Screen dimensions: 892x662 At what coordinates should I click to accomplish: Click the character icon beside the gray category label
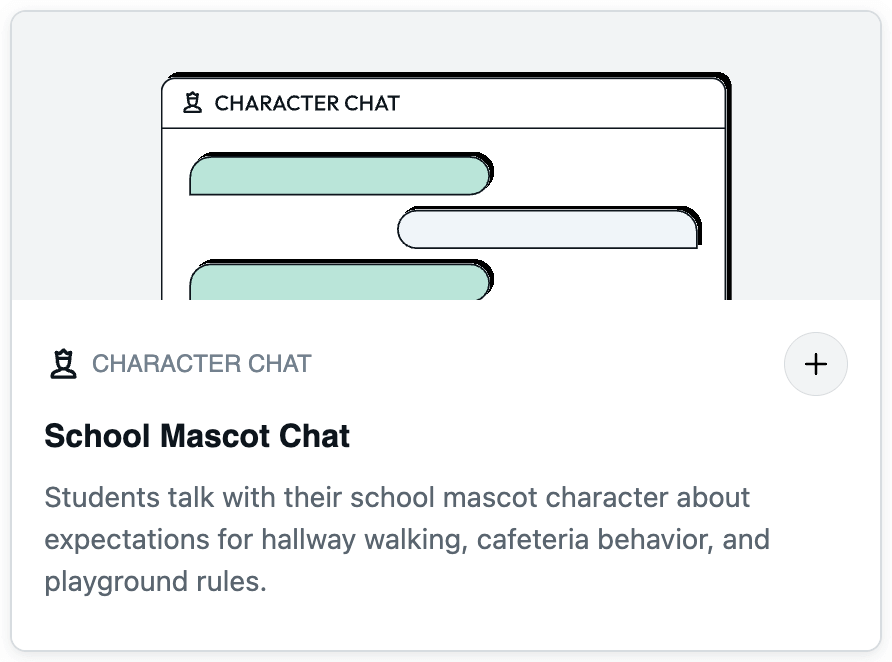pos(63,364)
